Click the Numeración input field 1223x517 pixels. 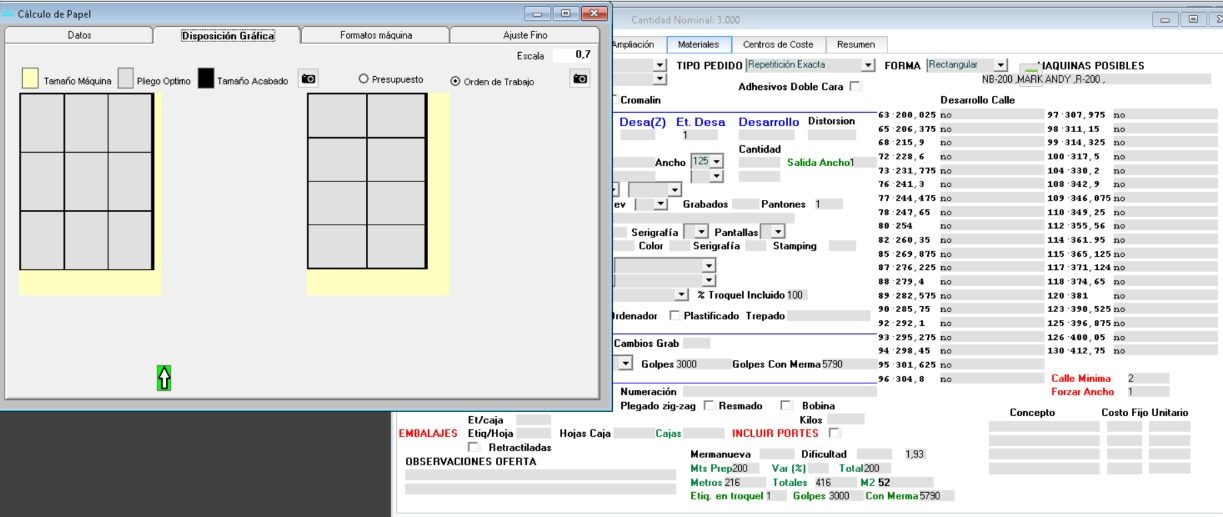tap(779, 392)
